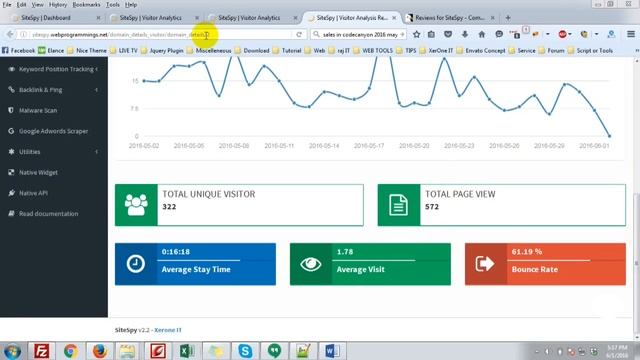The height and width of the screenshot is (360, 640).
Task: Click the page view count 572
Action: point(432,207)
